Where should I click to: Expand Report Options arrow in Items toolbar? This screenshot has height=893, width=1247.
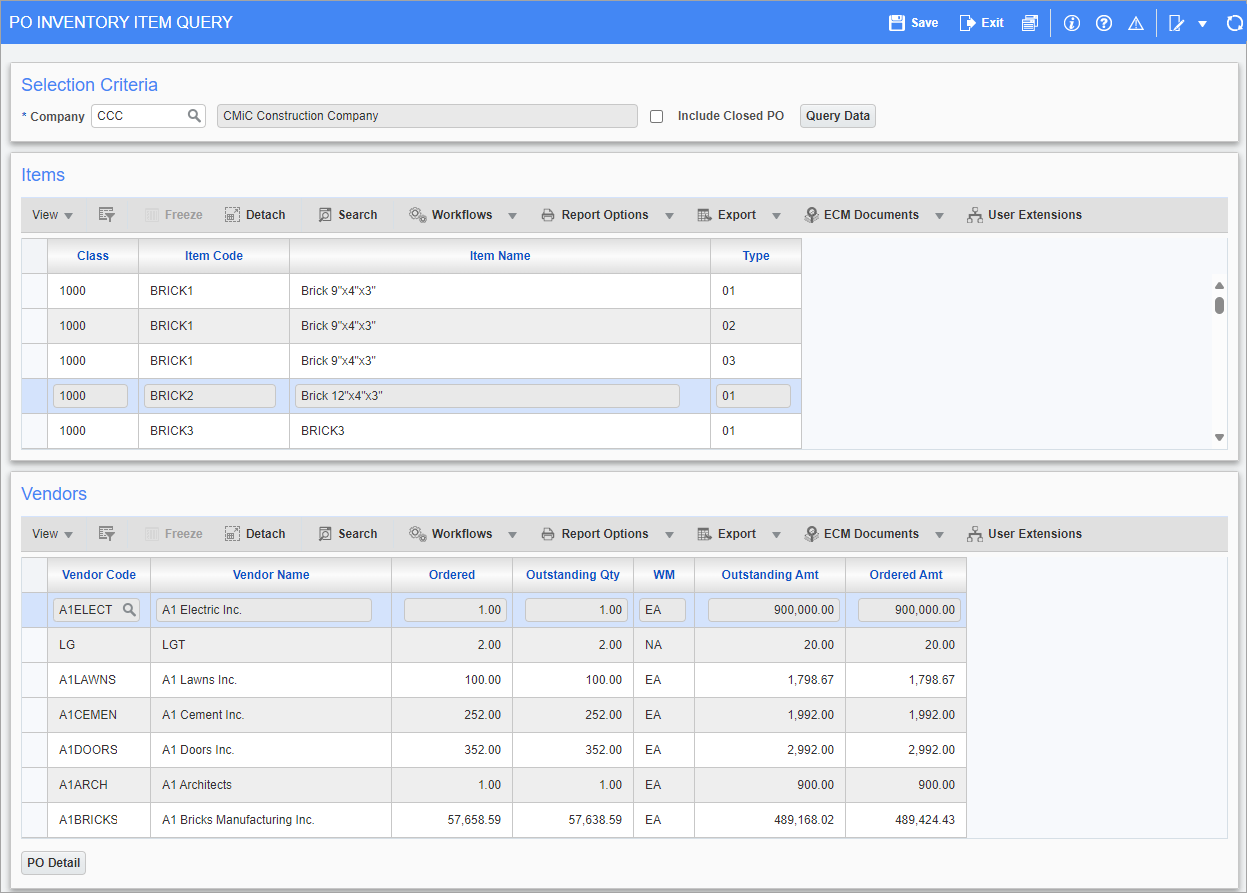click(x=669, y=216)
